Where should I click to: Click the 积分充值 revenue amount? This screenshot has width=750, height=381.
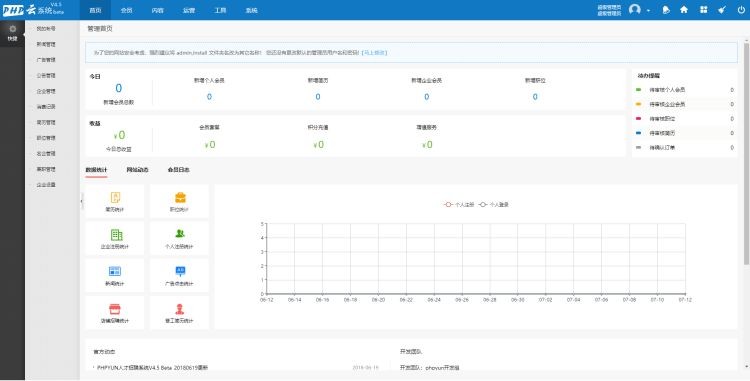click(319, 144)
